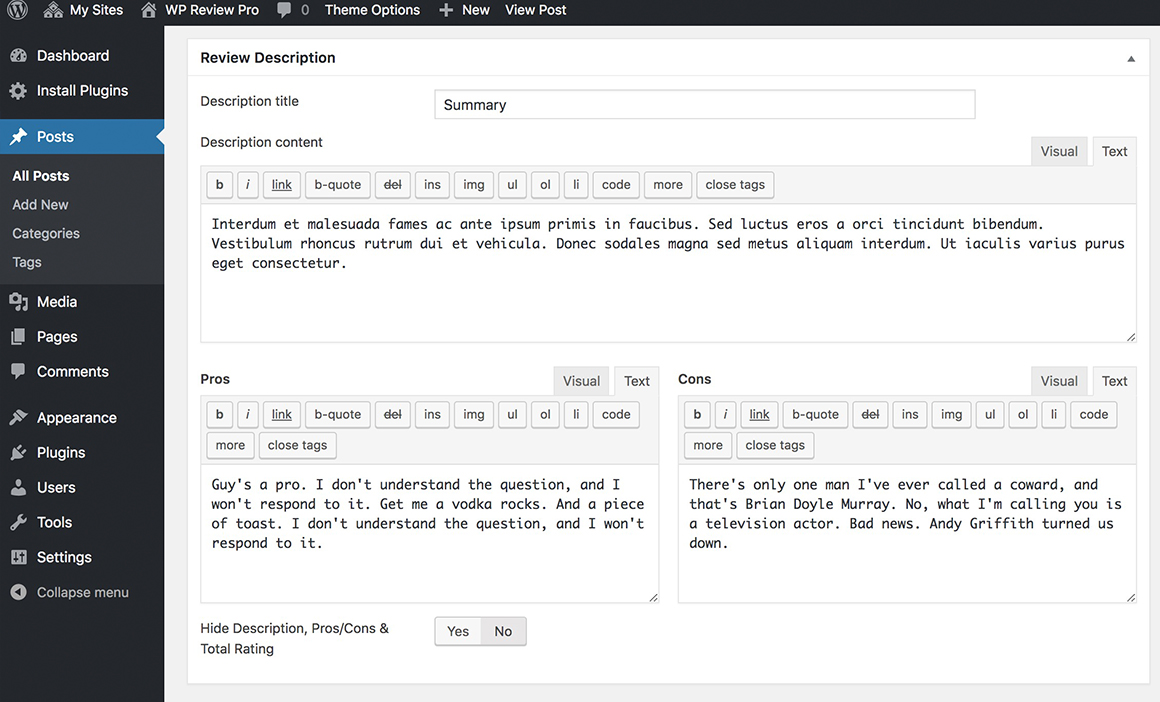Screen dimensions: 1160x702
Task: Click close tags in Pros editor
Action: point(297,445)
